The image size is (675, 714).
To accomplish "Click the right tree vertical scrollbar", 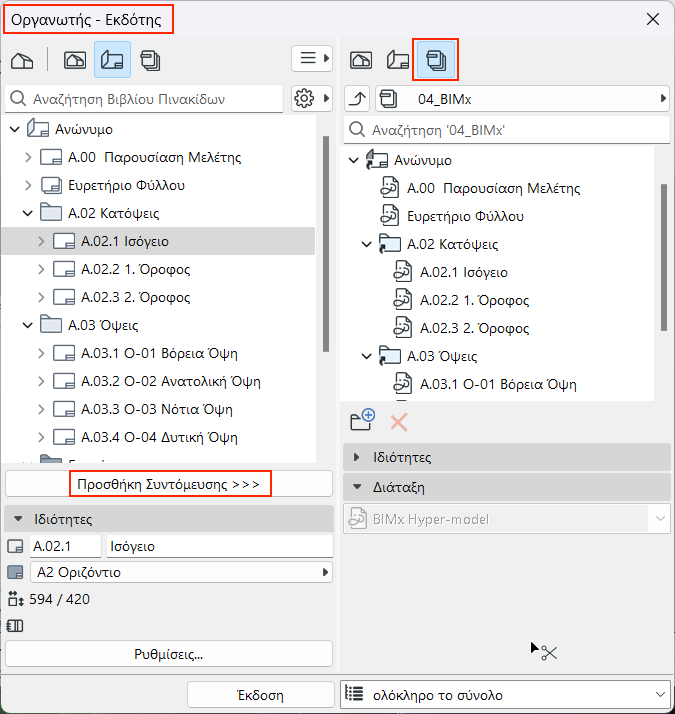I will (664, 257).
